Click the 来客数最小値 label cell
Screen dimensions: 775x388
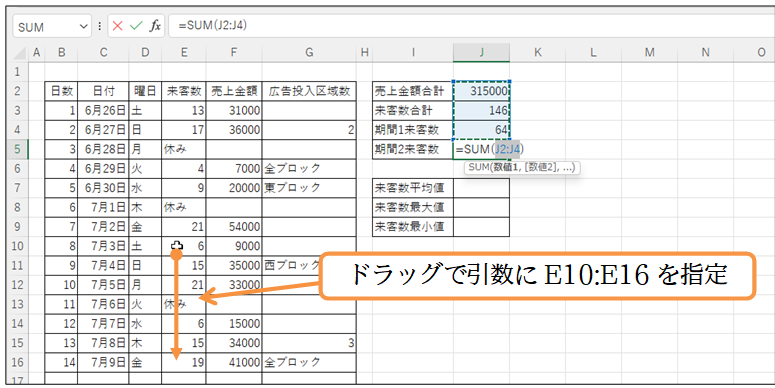[413, 226]
